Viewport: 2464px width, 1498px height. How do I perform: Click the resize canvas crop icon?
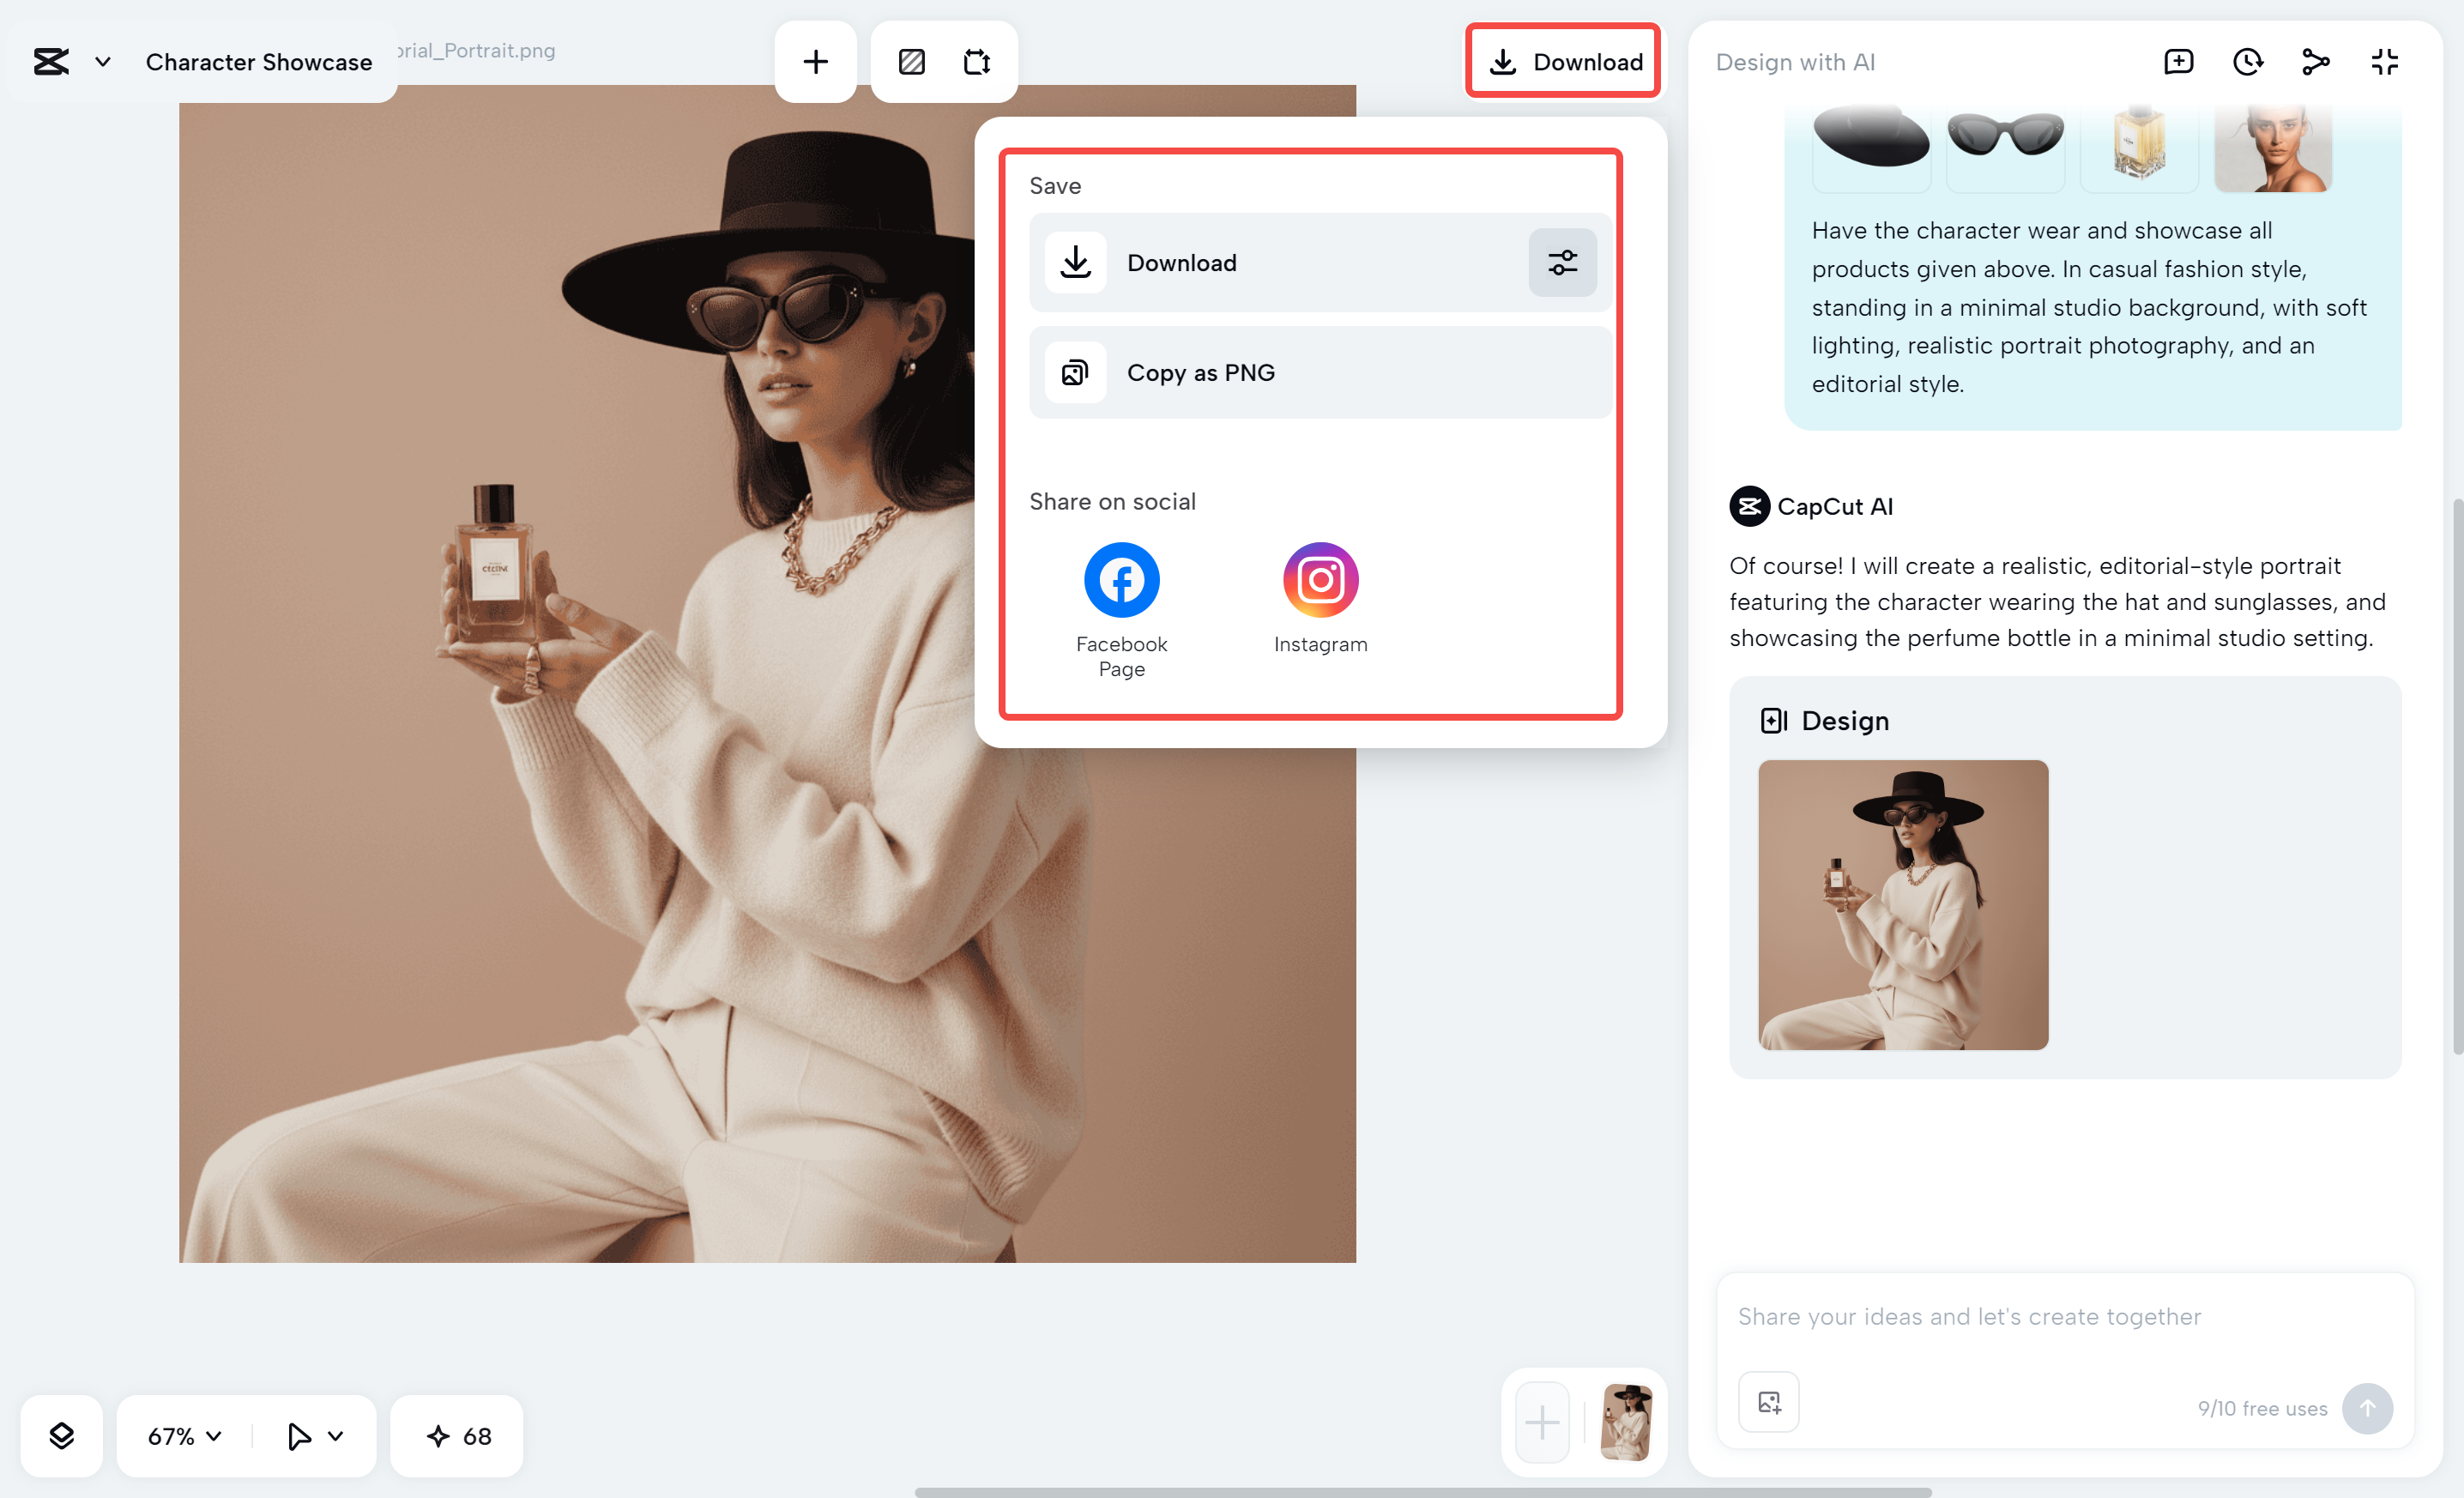click(x=977, y=62)
